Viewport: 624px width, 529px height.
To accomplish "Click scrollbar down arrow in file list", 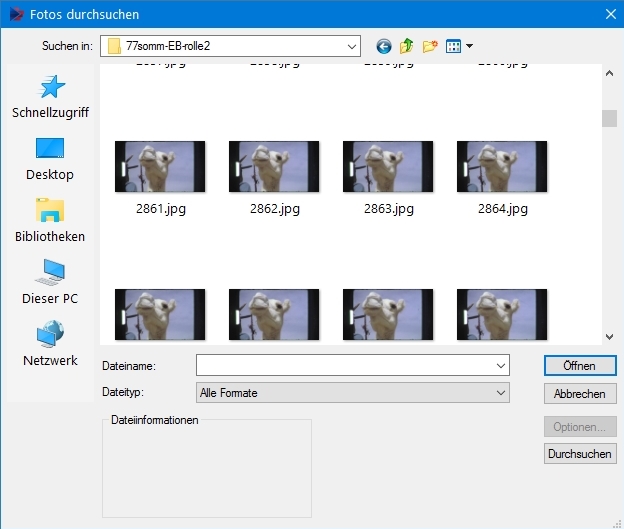I will click(x=609, y=337).
